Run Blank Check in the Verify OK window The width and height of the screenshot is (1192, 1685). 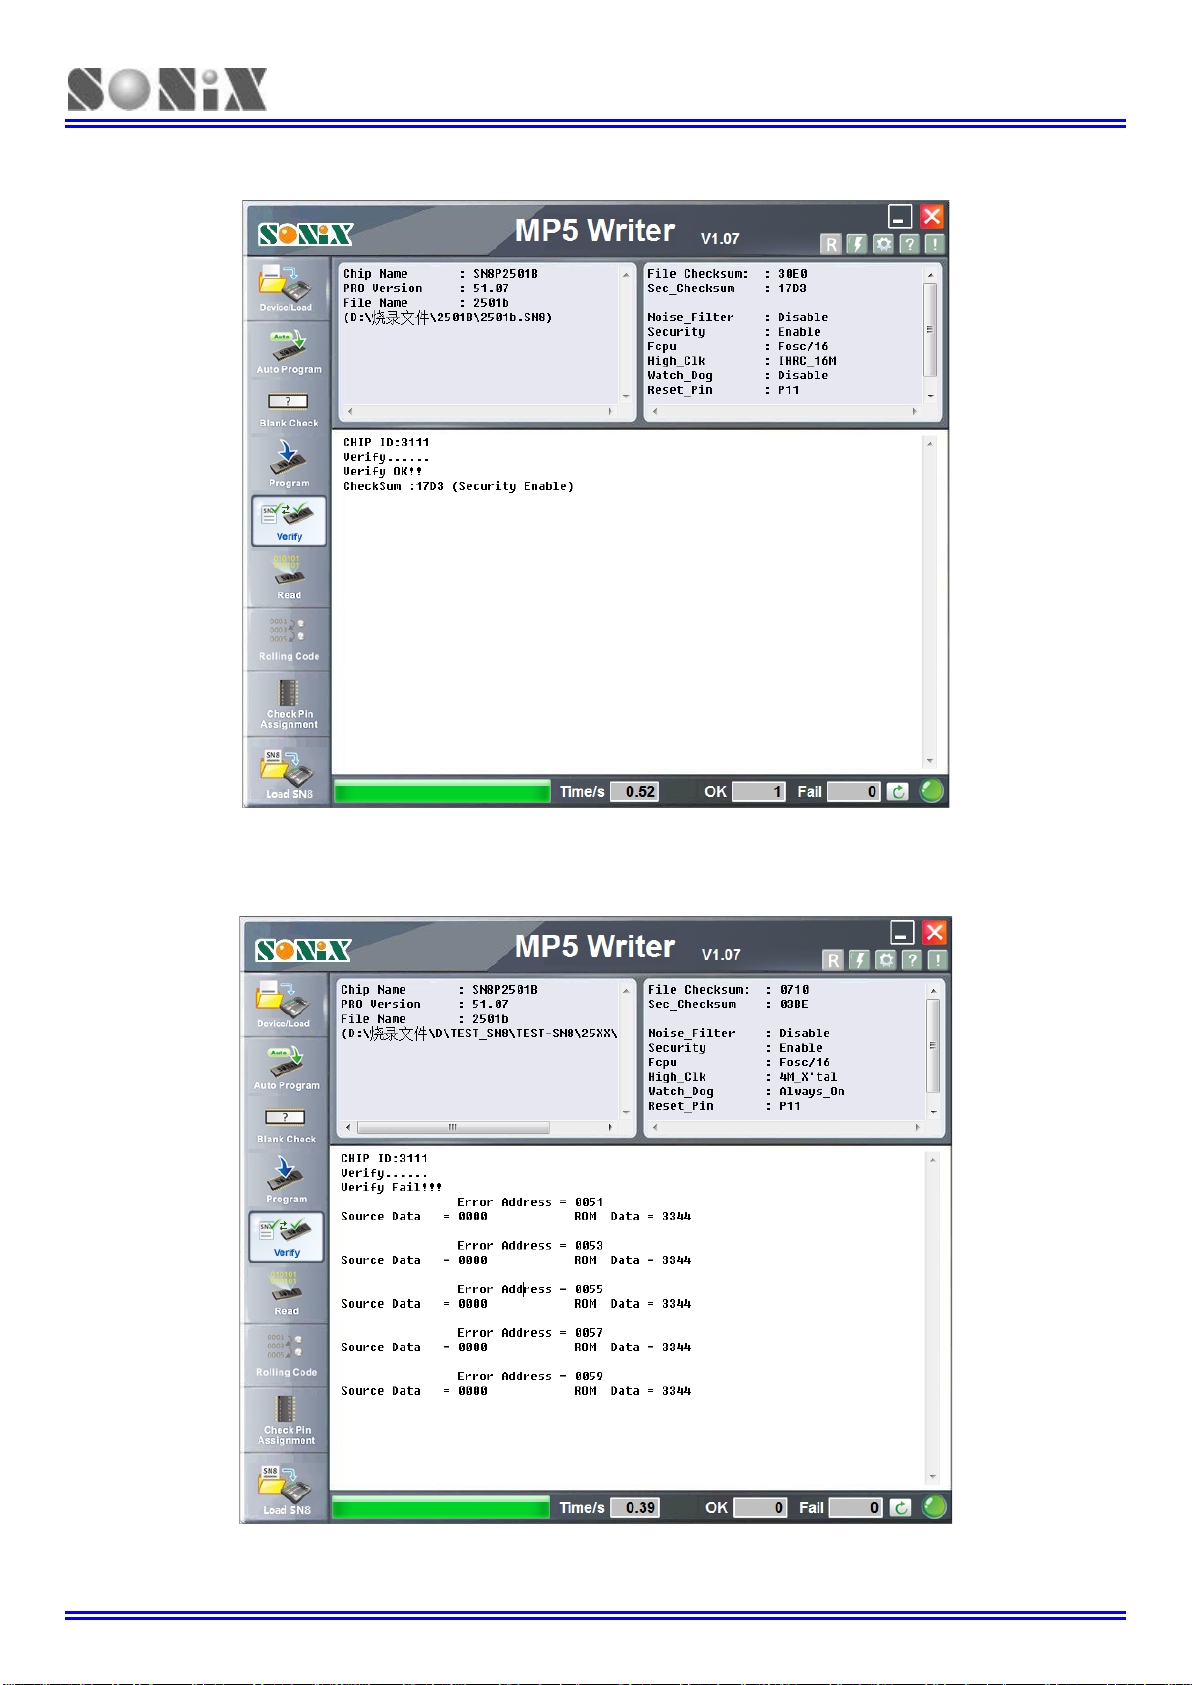(288, 410)
